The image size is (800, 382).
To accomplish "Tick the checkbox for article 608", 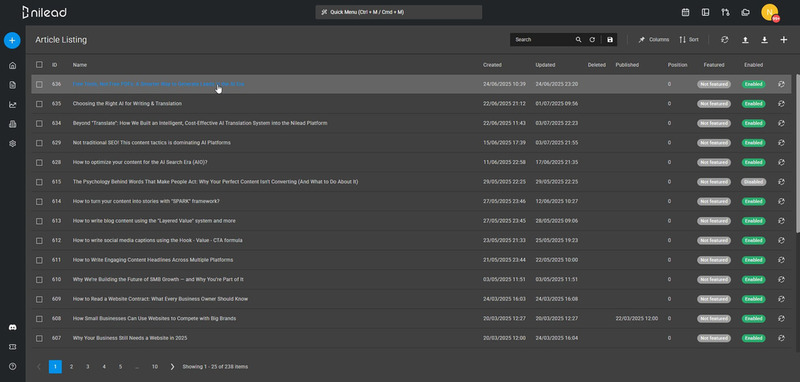I will click(x=39, y=319).
